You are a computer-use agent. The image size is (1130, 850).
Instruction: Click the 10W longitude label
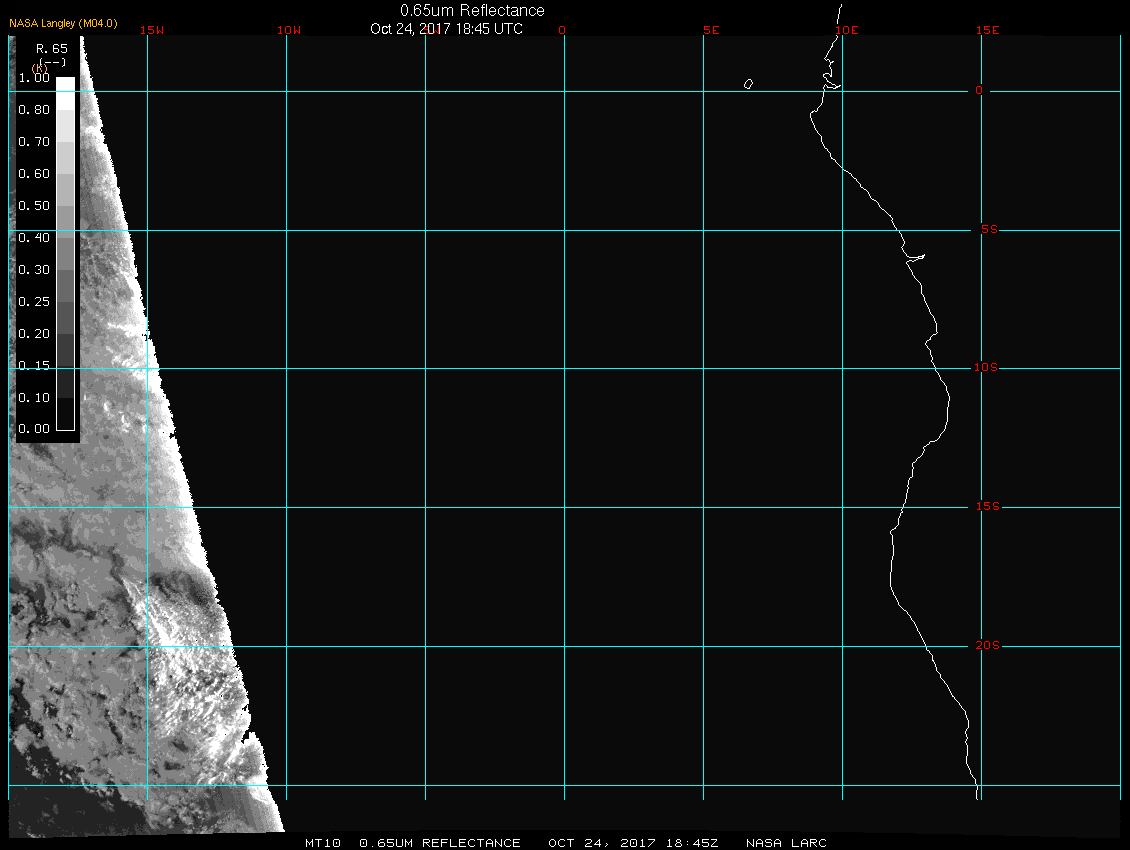point(288,31)
